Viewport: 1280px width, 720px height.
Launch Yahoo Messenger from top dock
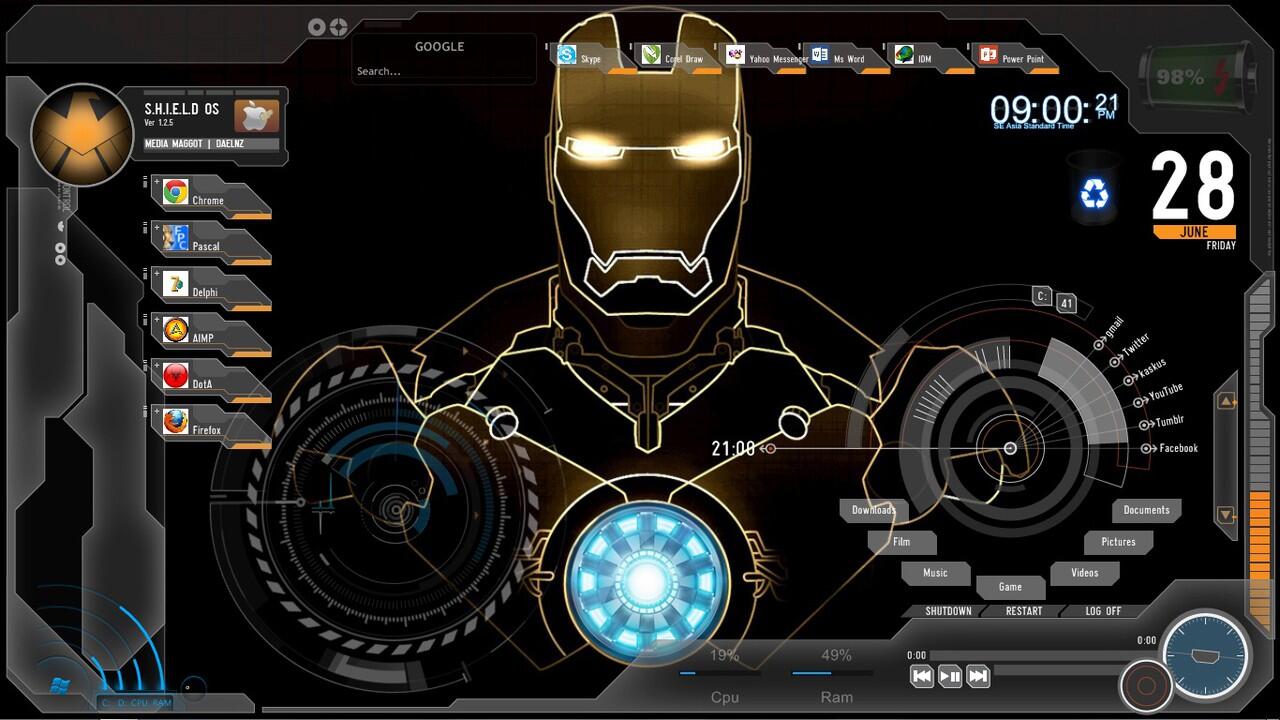coord(736,55)
